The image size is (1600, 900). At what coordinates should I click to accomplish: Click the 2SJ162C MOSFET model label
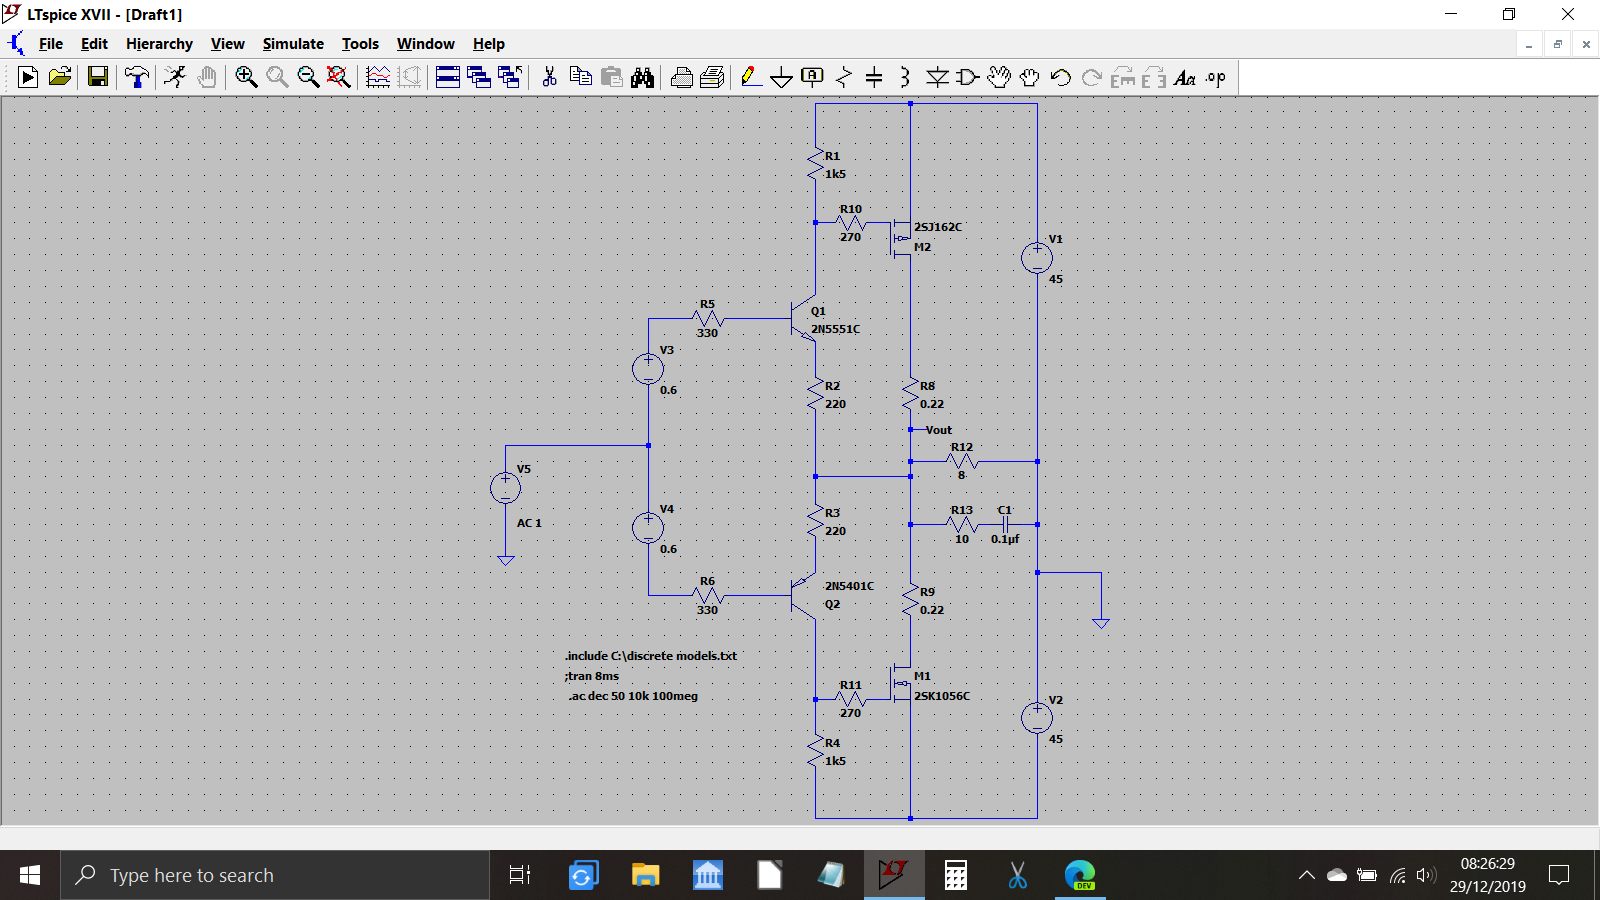coord(937,227)
